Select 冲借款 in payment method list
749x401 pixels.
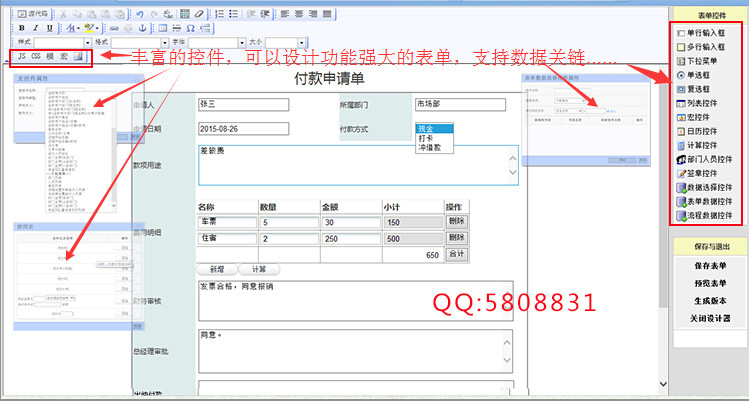point(434,148)
